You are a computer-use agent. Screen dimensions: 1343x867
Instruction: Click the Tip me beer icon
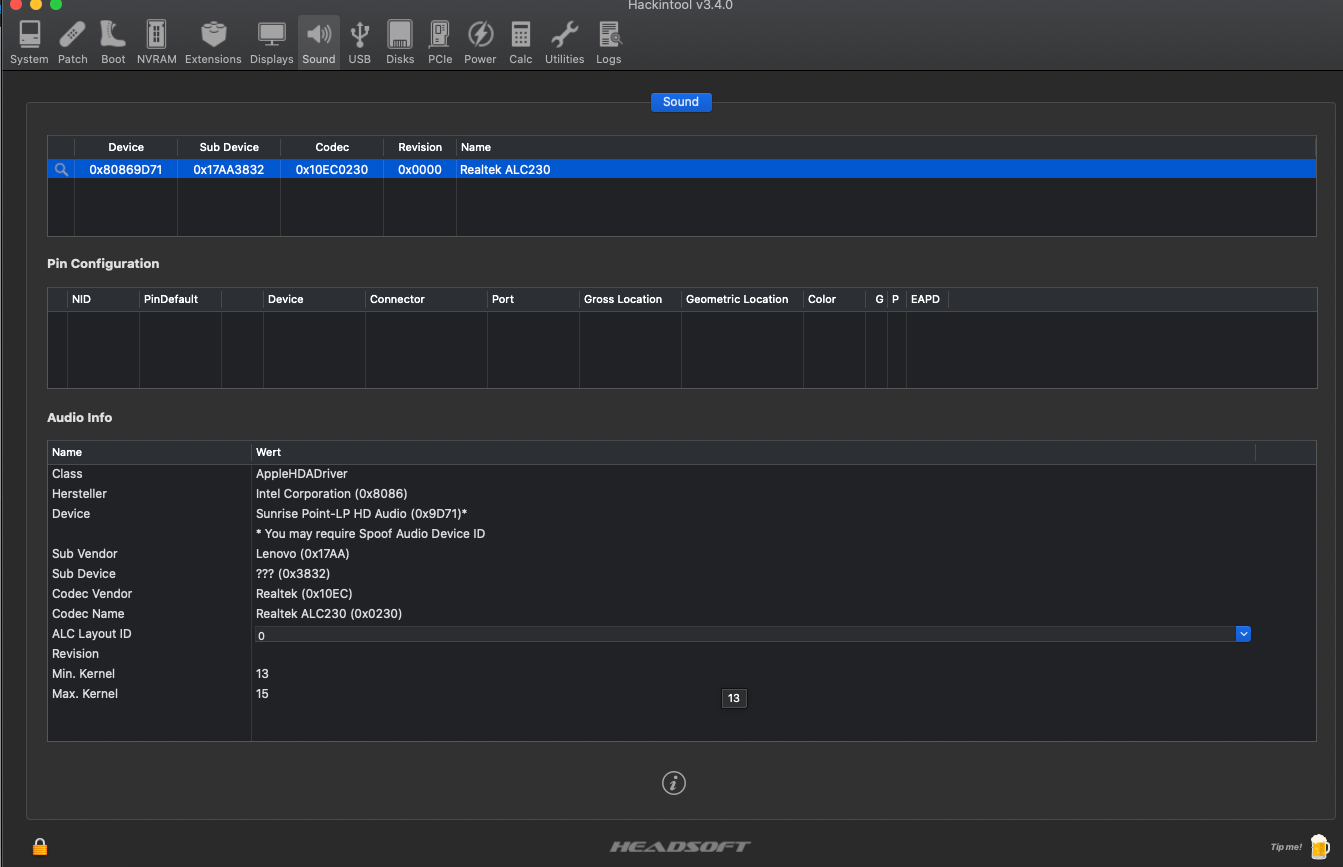click(x=1319, y=846)
